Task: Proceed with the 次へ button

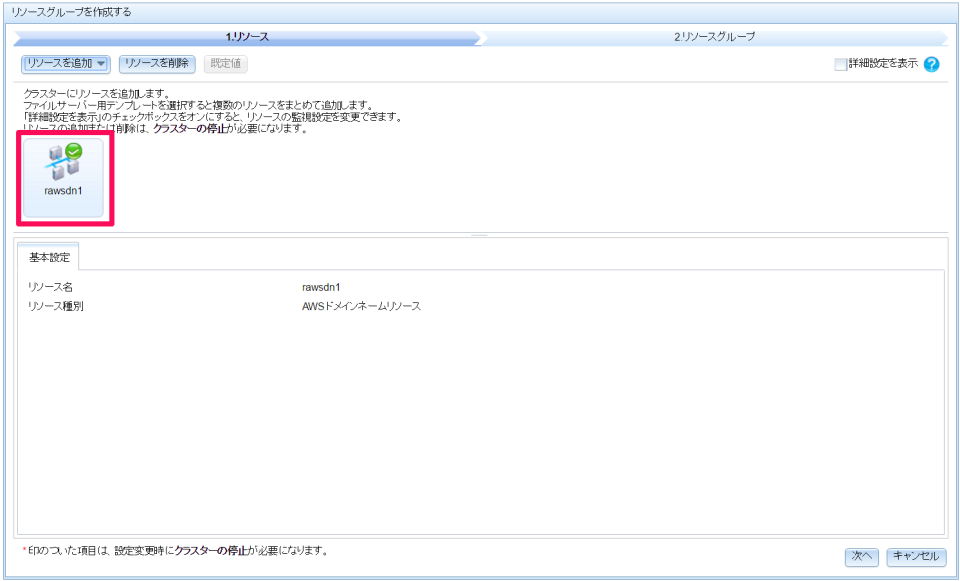Action: click(x=861, y=556)
